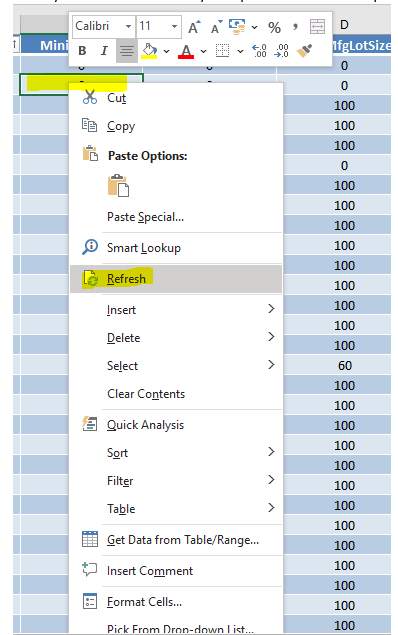This screenshot has width=398, height=635.
Task: Click Decrease Font Size icon
Action: 217,27
